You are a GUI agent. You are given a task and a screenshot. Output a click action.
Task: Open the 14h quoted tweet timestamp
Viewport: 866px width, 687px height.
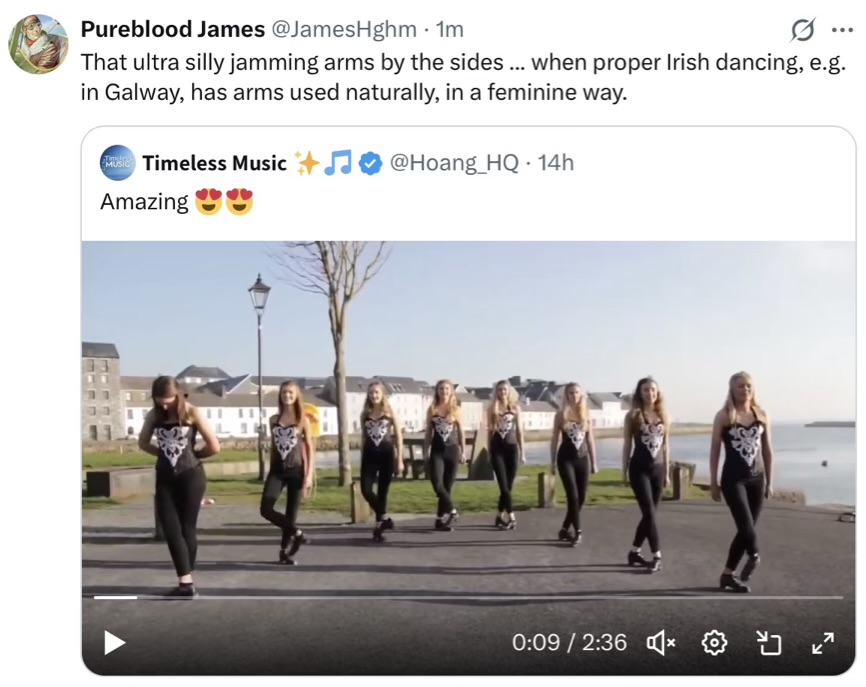tap(556, 163)
